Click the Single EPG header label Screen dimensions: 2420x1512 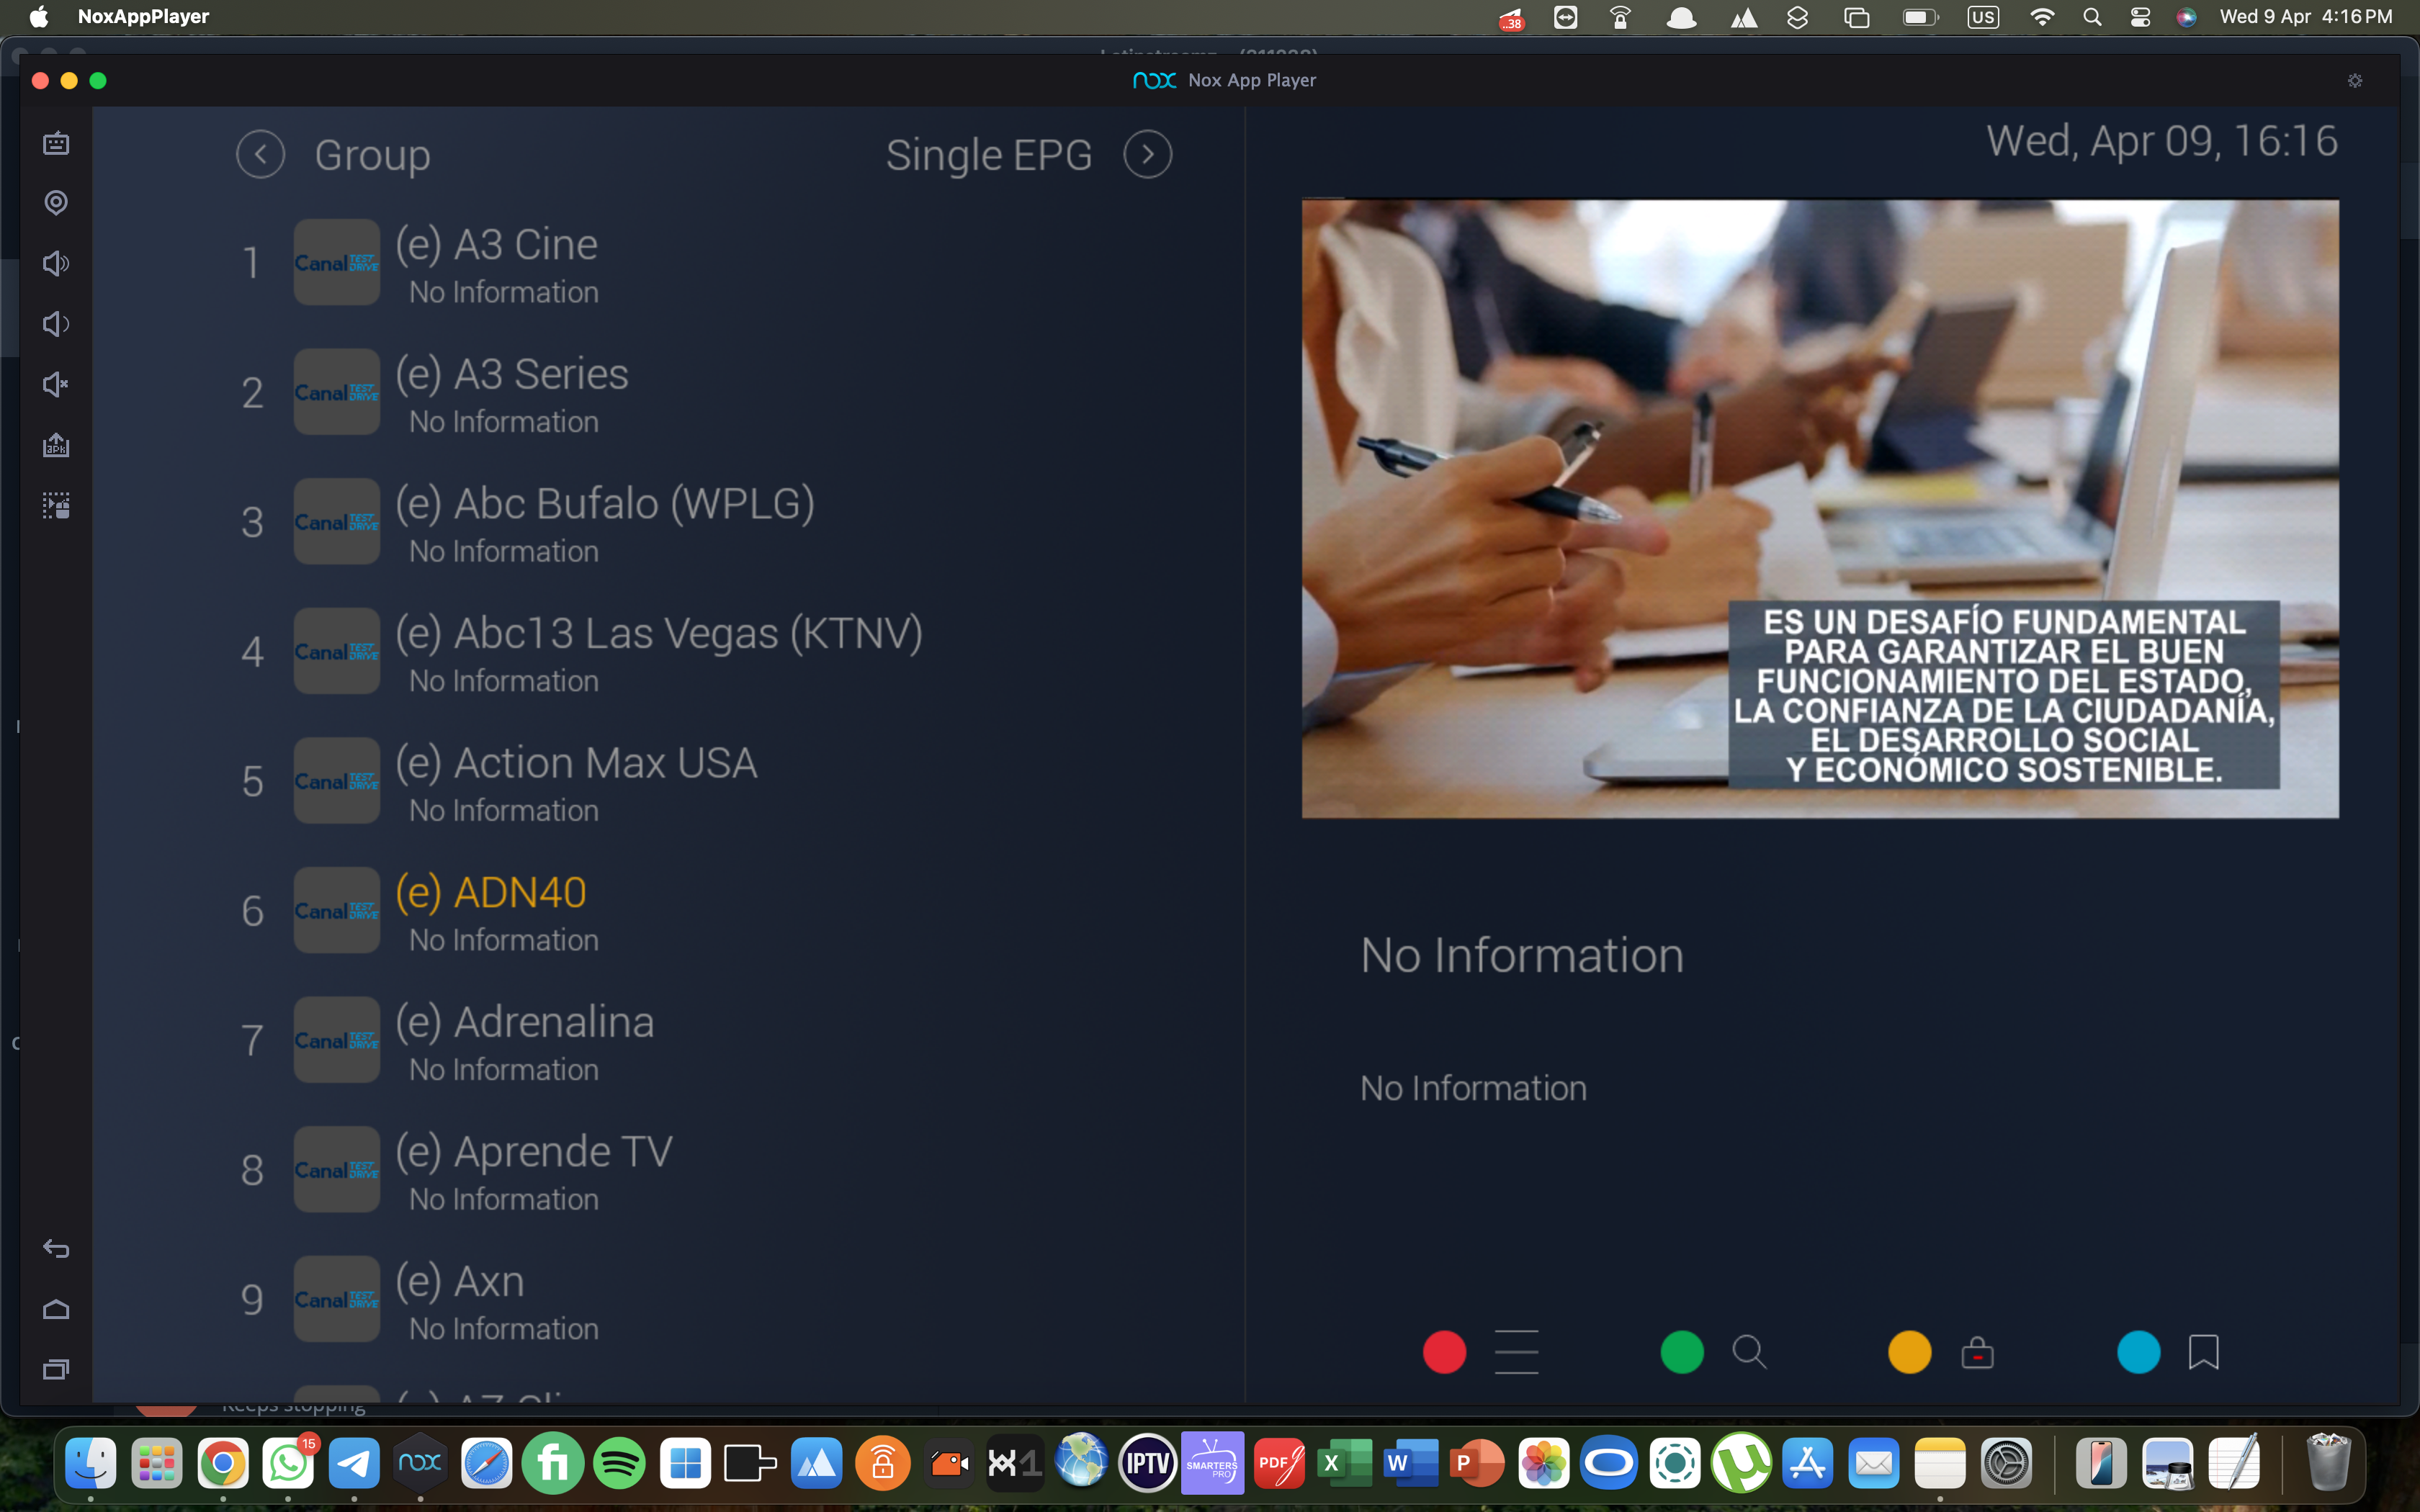click(988, 155)
